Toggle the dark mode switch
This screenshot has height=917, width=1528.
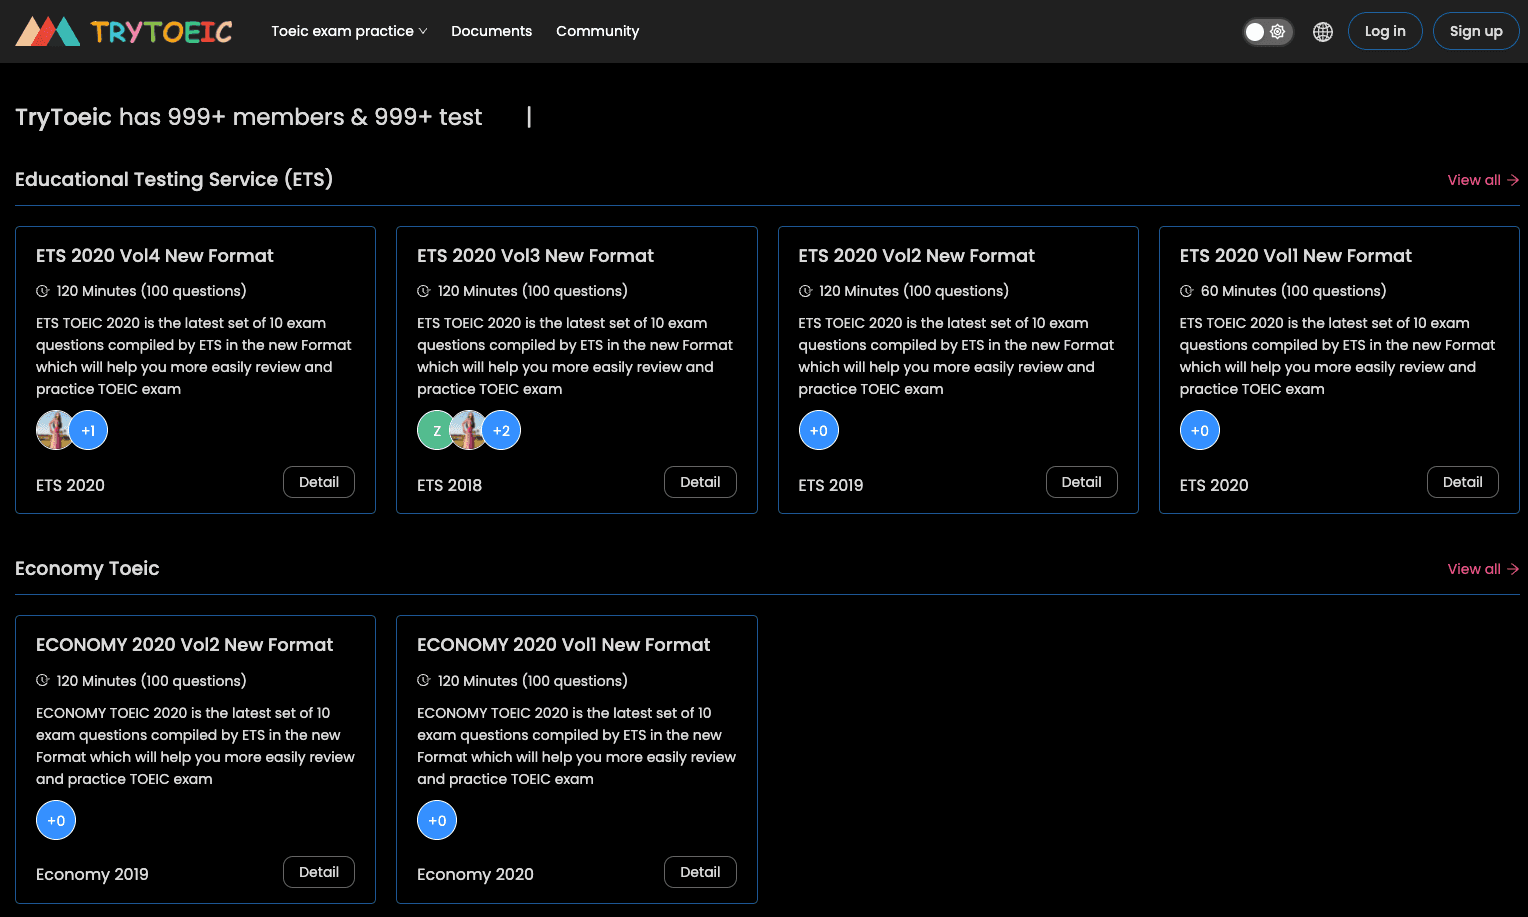pyautogui.click(x=1268, y=32)
